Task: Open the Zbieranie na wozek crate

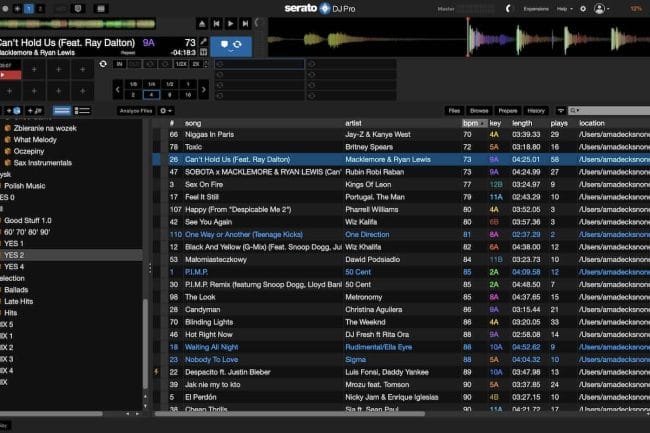Action: (x=45, y=128)
